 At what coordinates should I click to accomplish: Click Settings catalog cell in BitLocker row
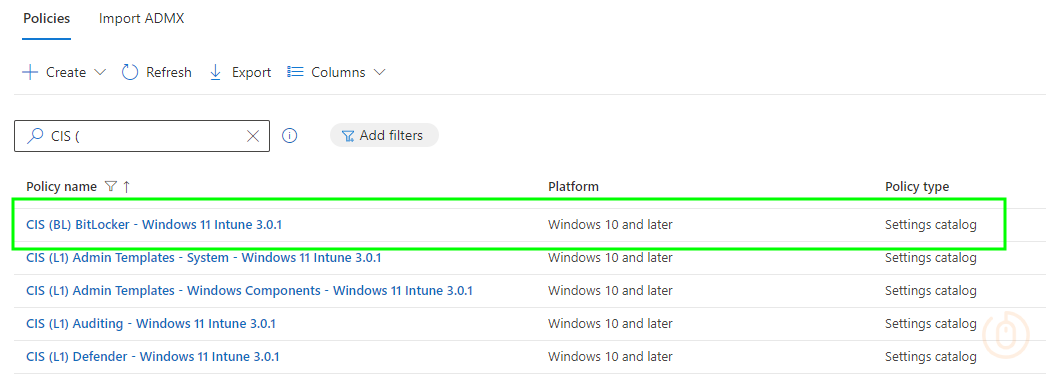tap(931, 225)
